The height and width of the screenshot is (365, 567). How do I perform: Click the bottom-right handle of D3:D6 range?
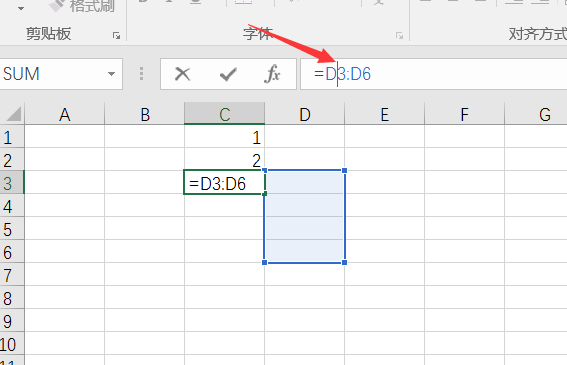pos(345,262)
